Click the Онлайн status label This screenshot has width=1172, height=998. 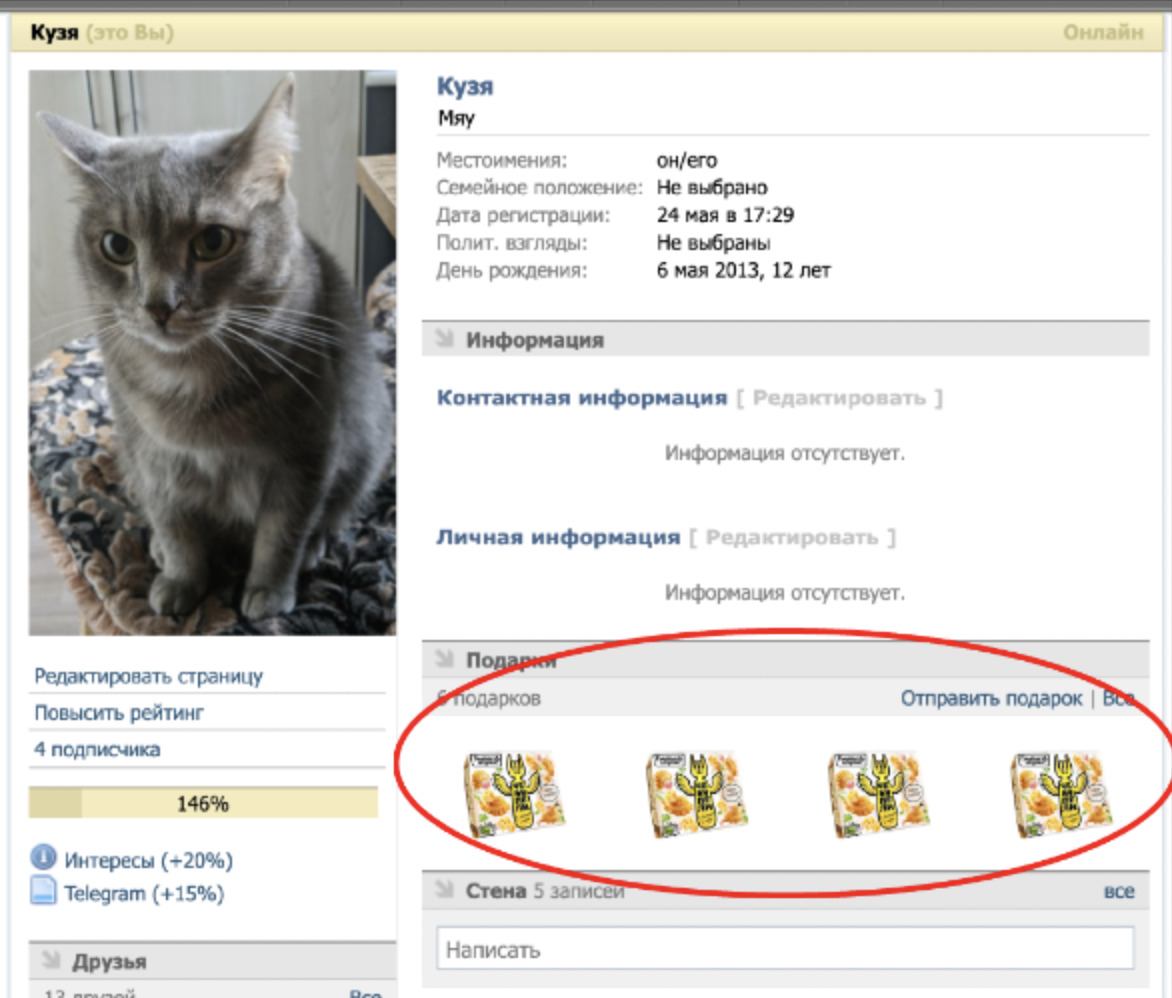[1103, 33]
